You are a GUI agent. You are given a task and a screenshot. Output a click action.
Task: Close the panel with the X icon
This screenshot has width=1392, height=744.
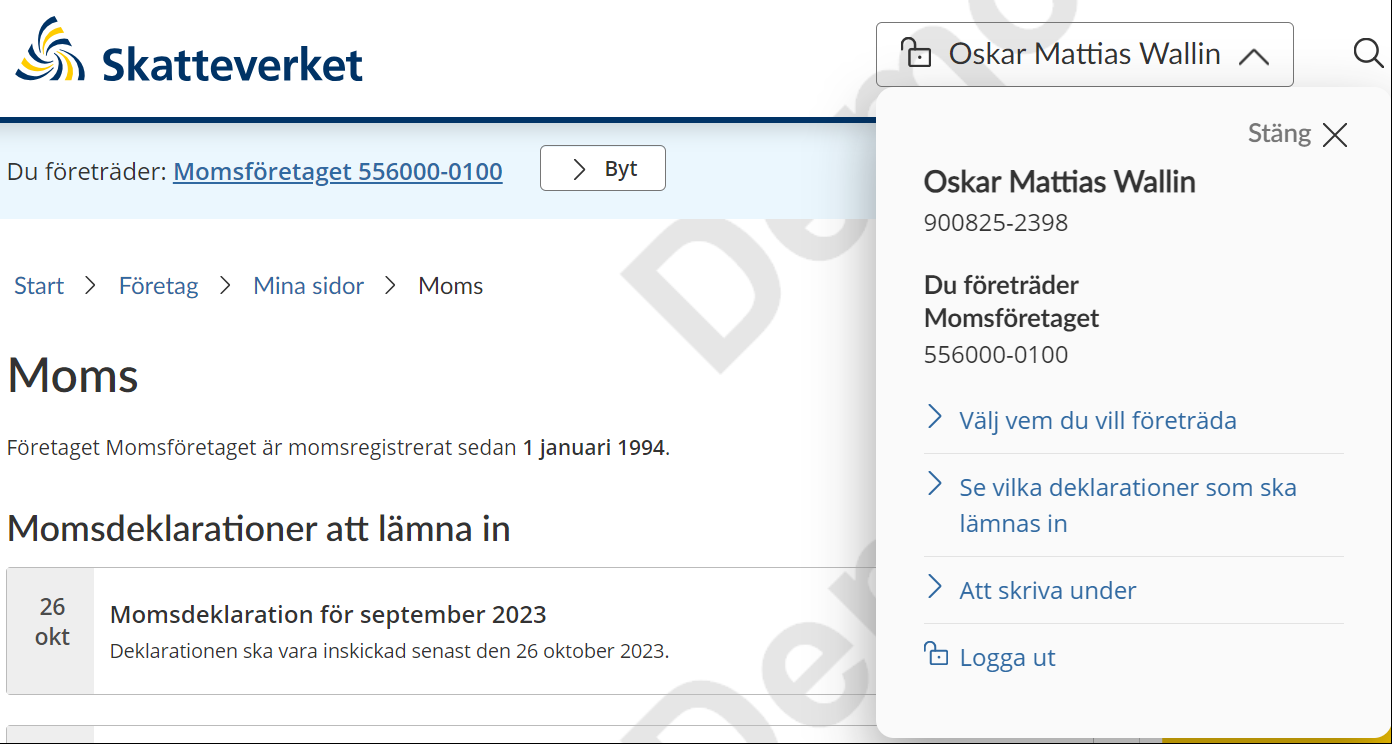click(x=1335, y=135)
